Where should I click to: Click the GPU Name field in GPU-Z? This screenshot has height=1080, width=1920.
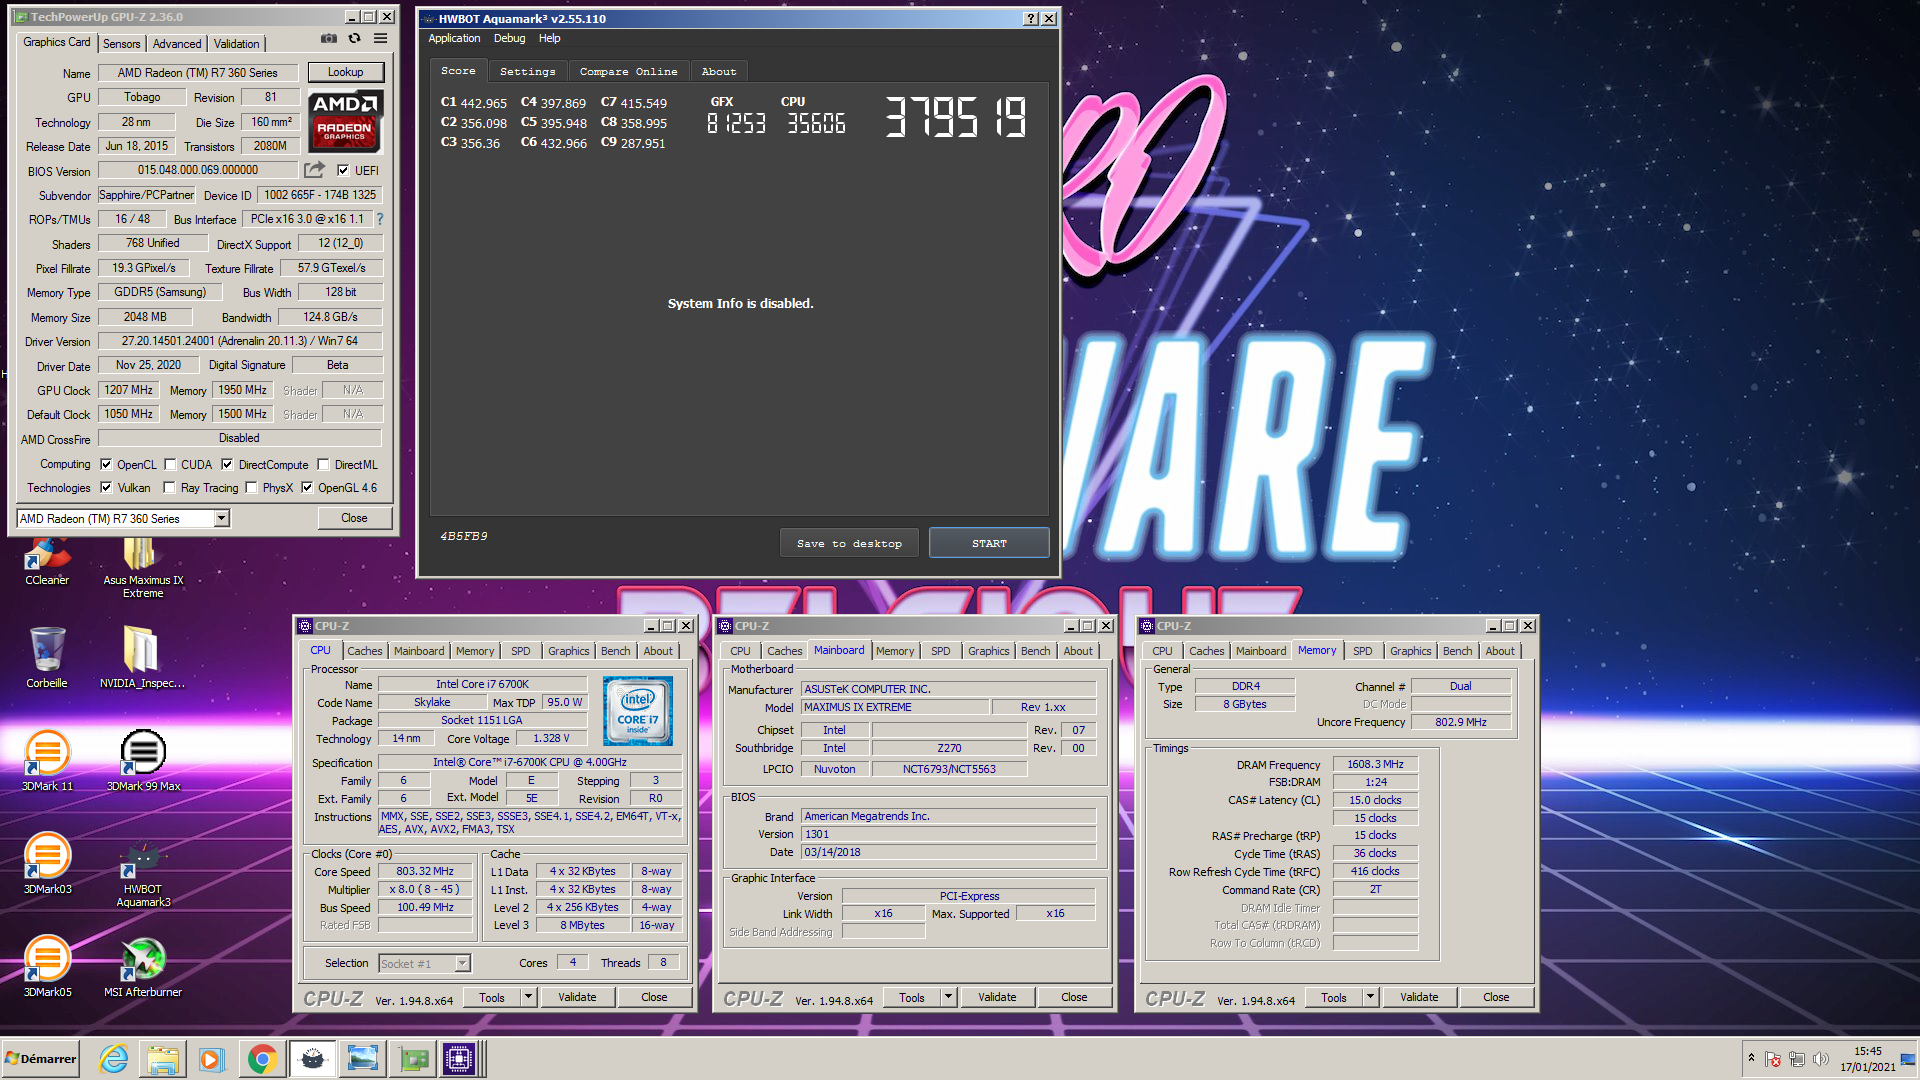click(197, 72)
